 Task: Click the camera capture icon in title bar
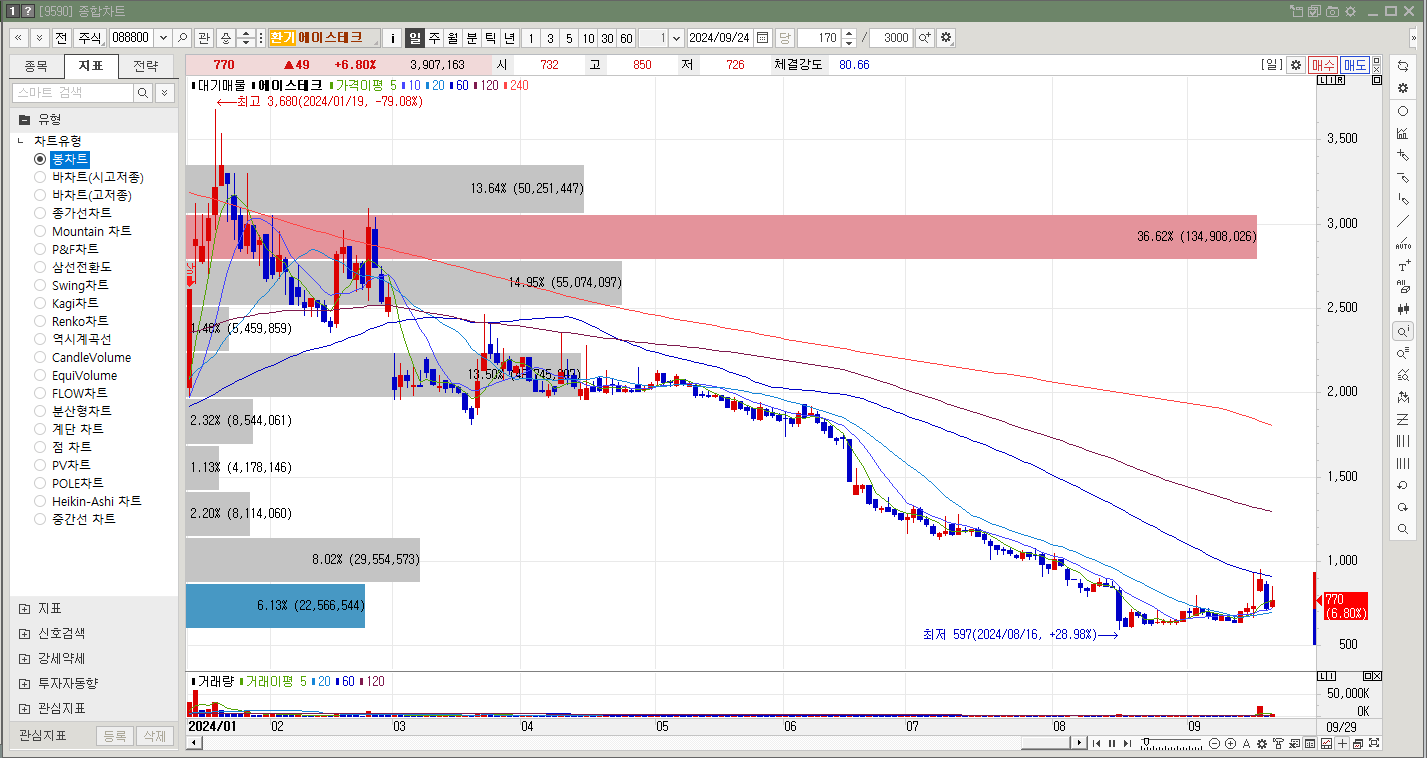pos(1331,11)
